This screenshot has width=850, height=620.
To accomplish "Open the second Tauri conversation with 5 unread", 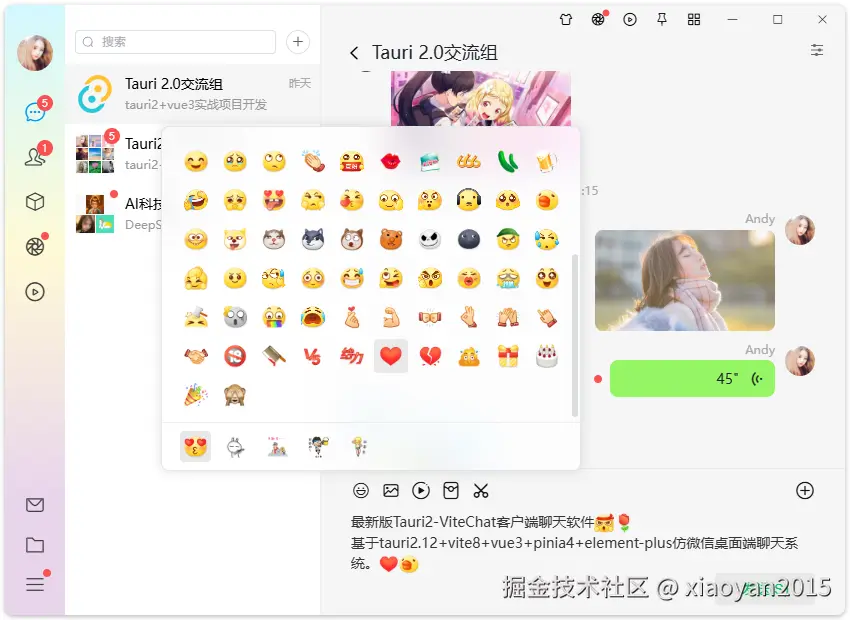I will [114, 154].
